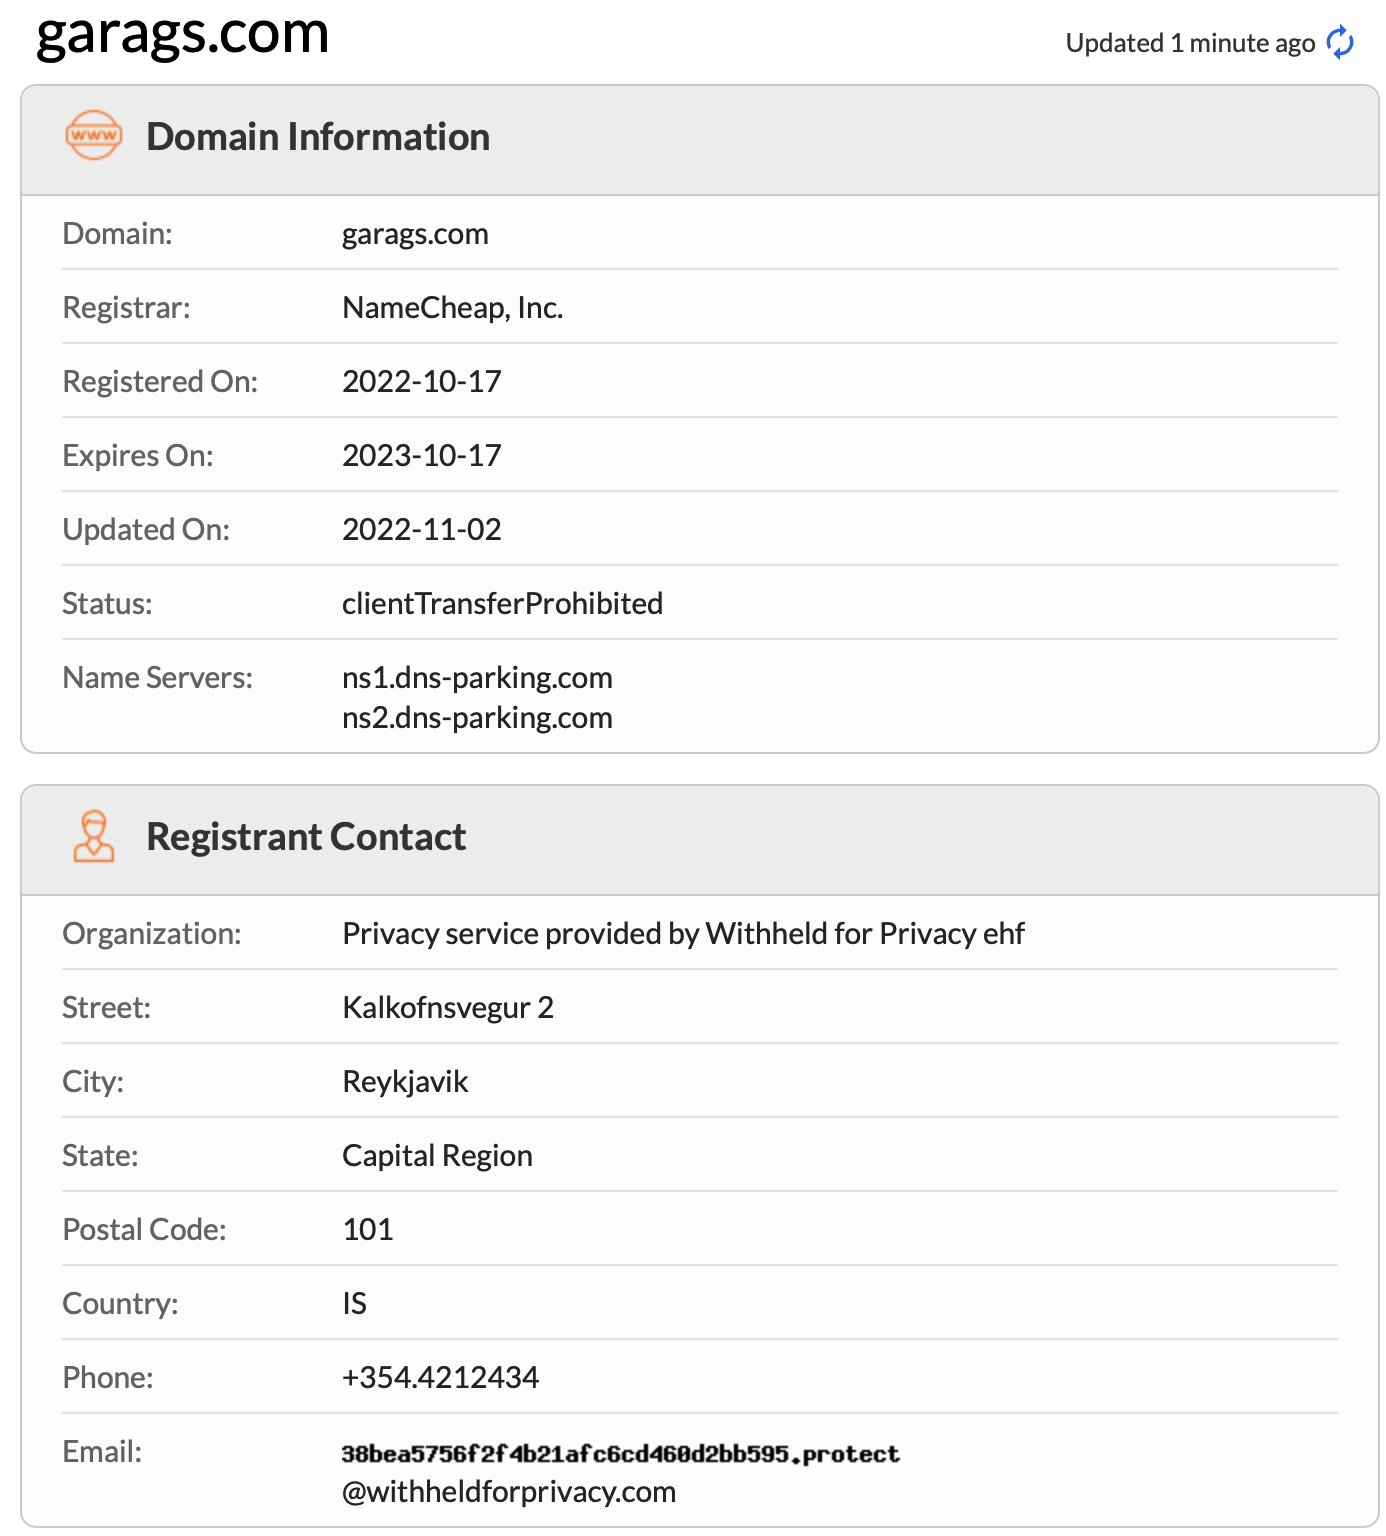Click the Updated 1 minute ago text
This screenshot has height=1536, width=1386.
pos(1190,43)
